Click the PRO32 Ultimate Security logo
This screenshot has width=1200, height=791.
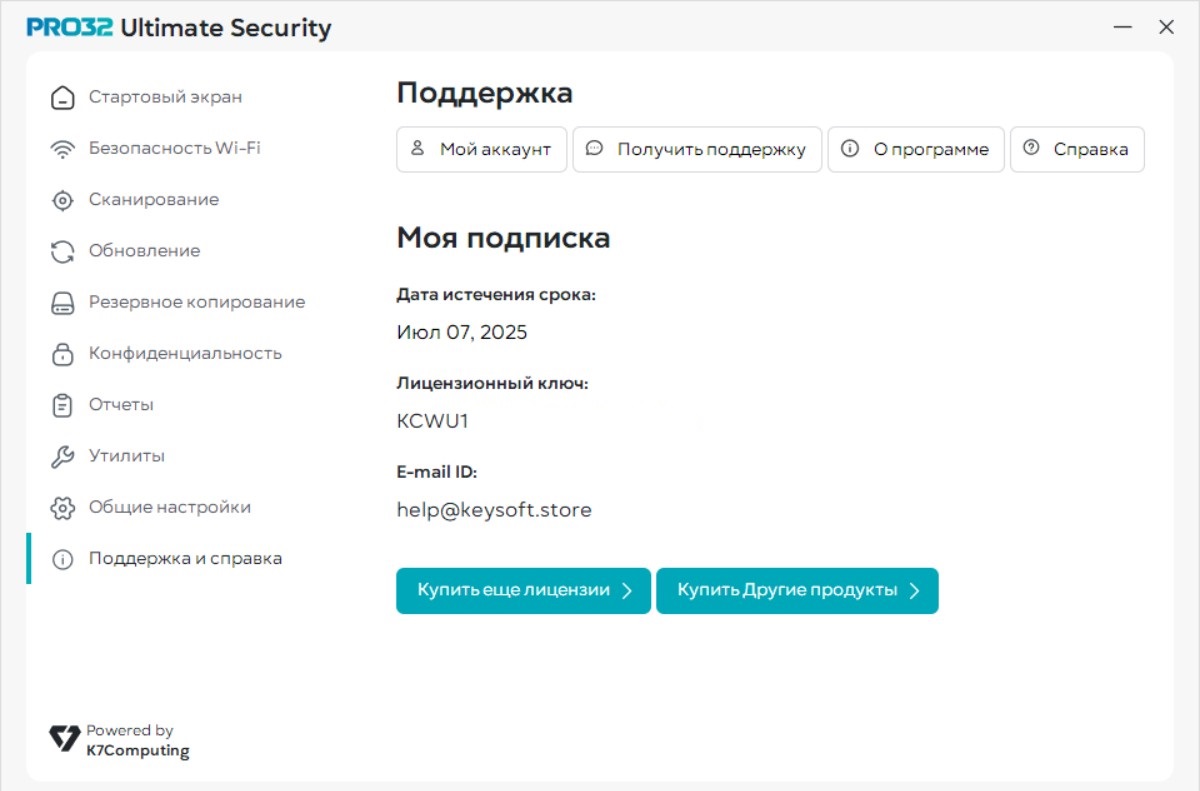[x=179, y=28]
